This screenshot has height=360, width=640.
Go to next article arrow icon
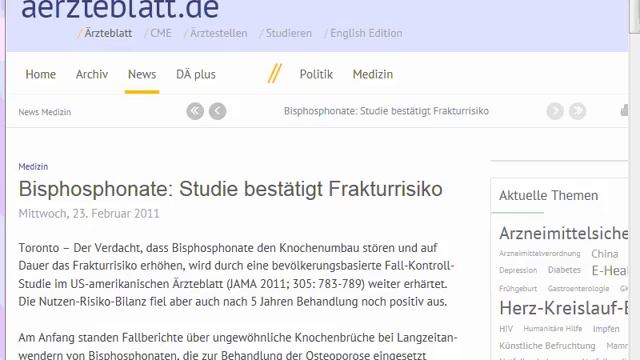(x=555, y=111)
